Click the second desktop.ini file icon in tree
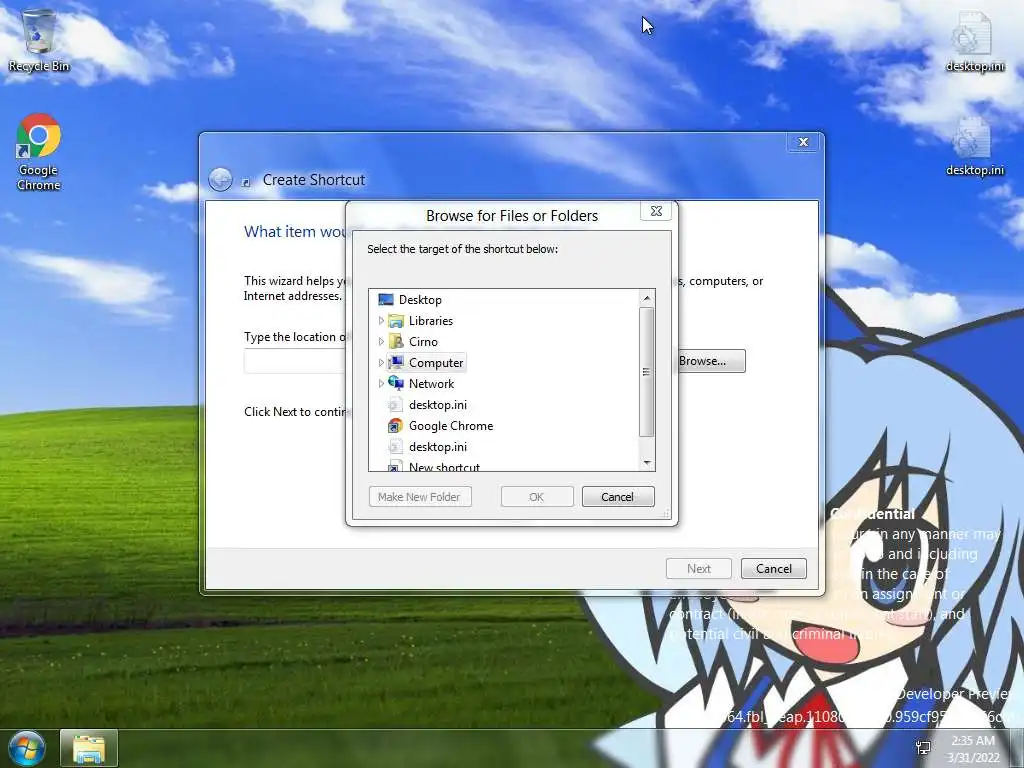The height and width of the screenshot is (768, 1024). (x=396, y=447)
